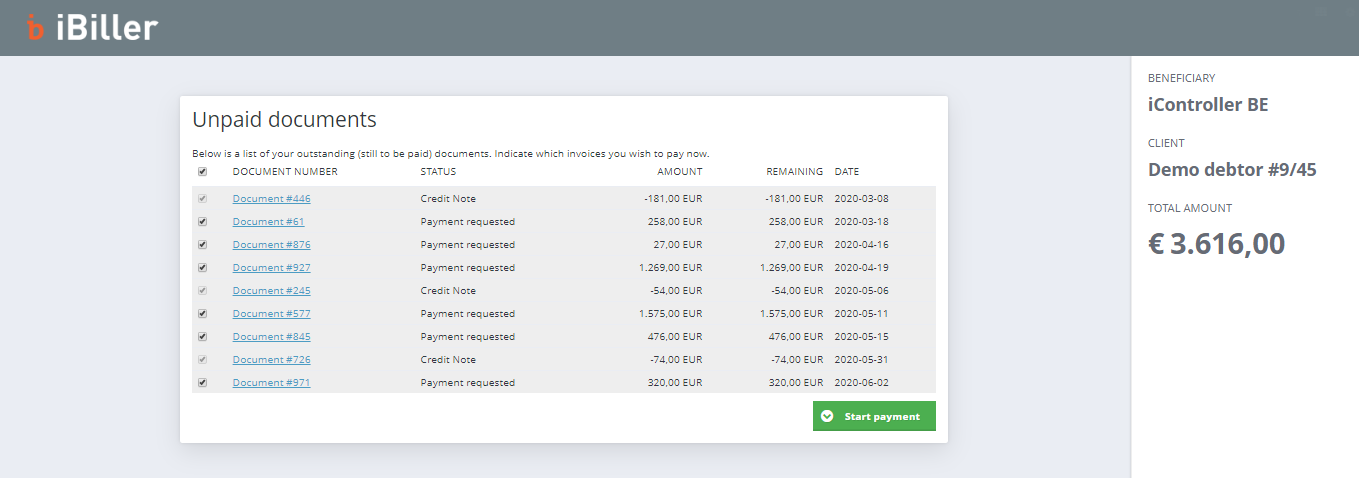The width and height of the screenshot is (1359, 478).
Task: Click the Start payment button label
Action: tap(882, 416)
